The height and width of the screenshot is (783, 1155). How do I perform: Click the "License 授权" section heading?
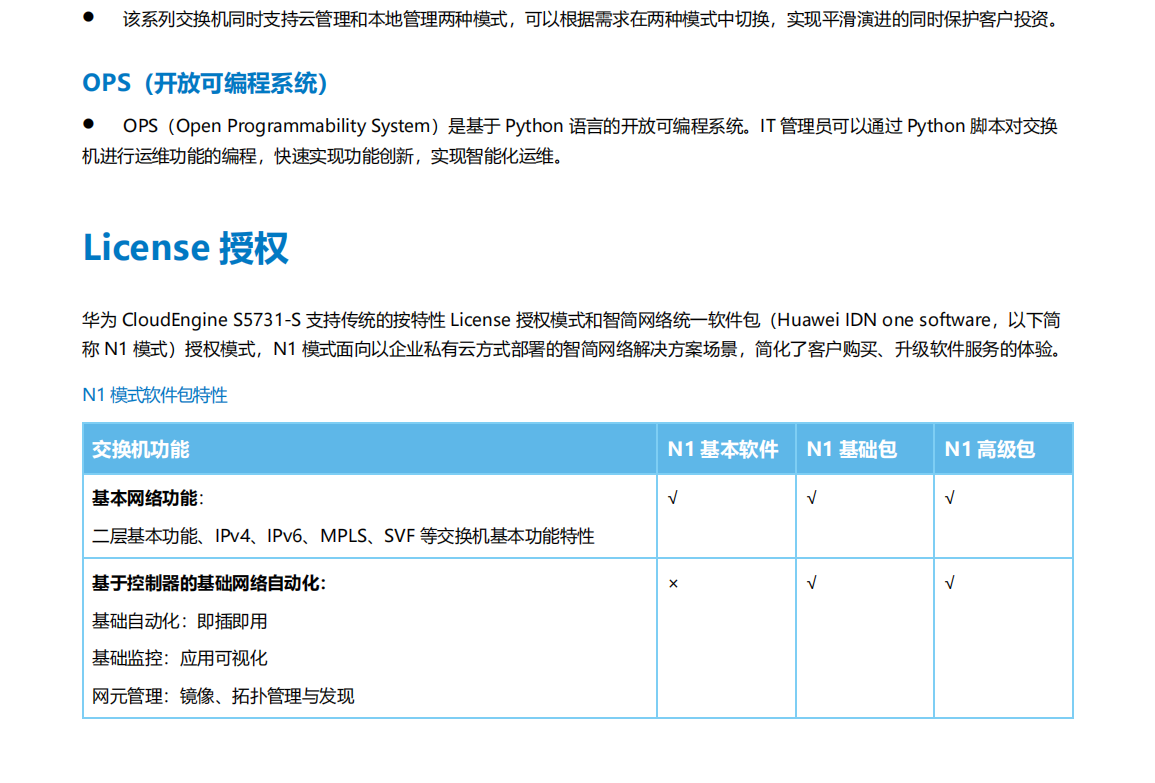point(186,248)
